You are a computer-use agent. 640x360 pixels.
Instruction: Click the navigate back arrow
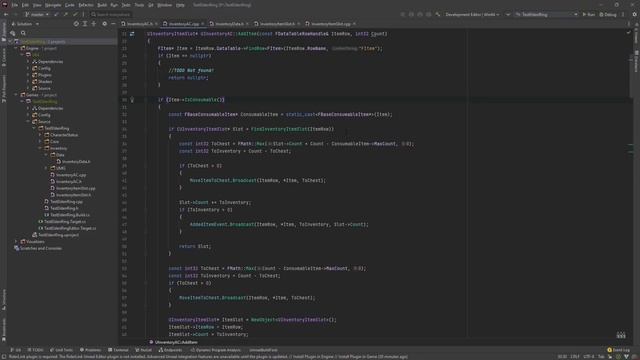point(6,14)
